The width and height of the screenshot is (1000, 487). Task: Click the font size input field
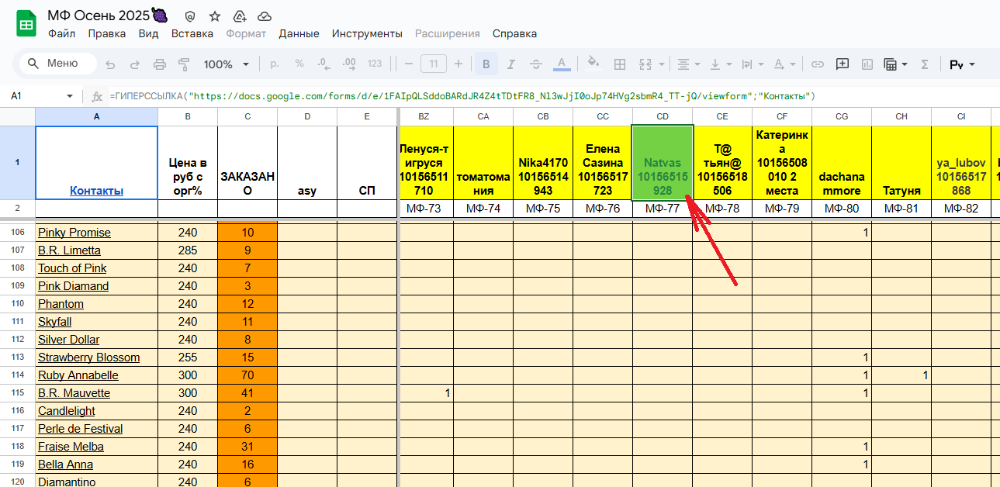tap(433, 64)
